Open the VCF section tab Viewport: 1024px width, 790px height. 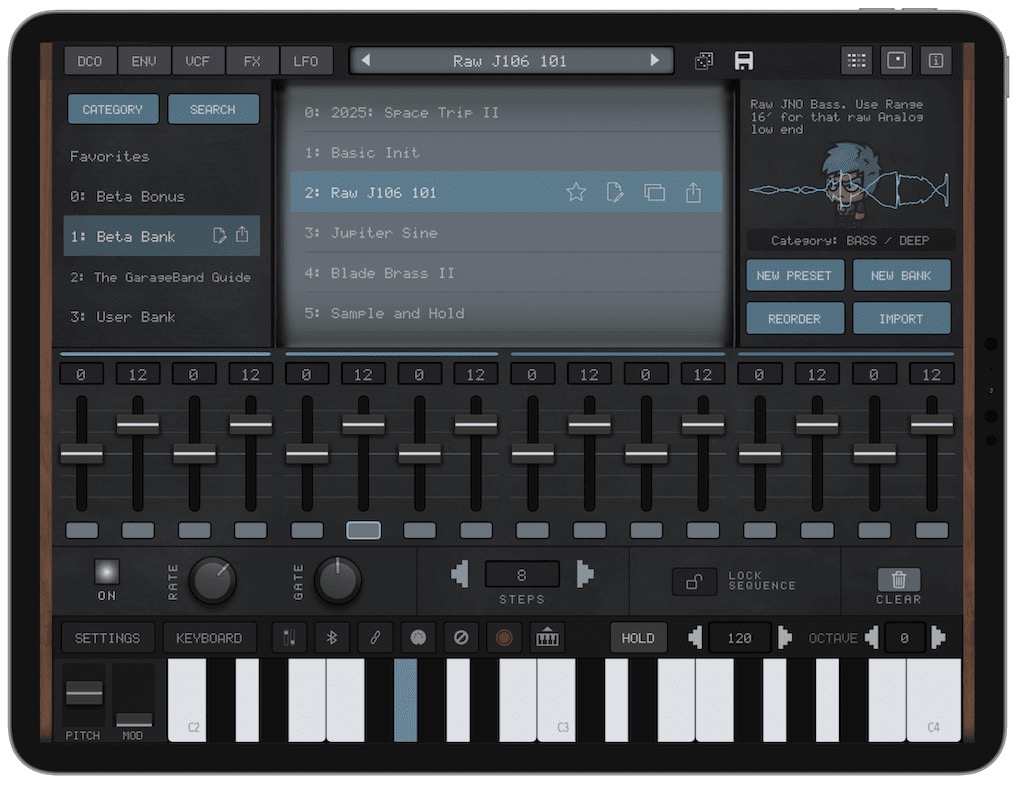pyautogui.click(x=198, y=61)
